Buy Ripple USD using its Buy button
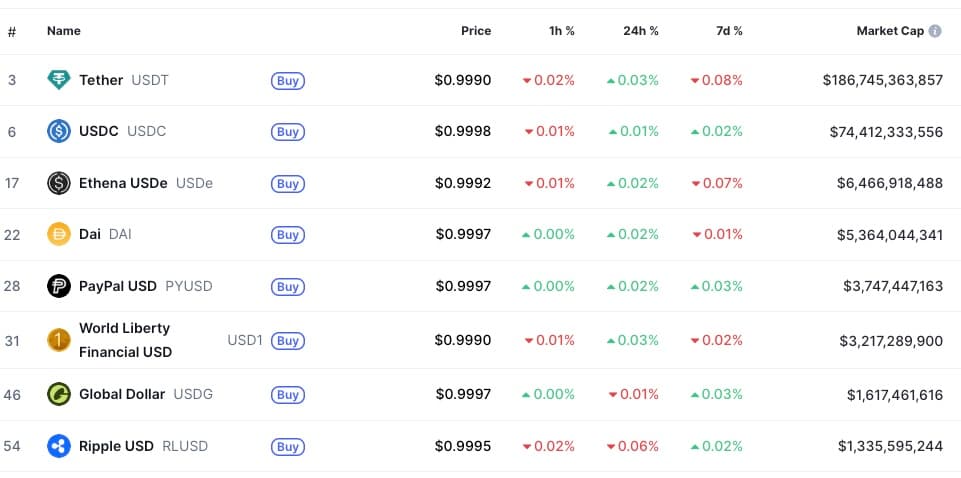The image size is (961, 478). click(288, 447)
